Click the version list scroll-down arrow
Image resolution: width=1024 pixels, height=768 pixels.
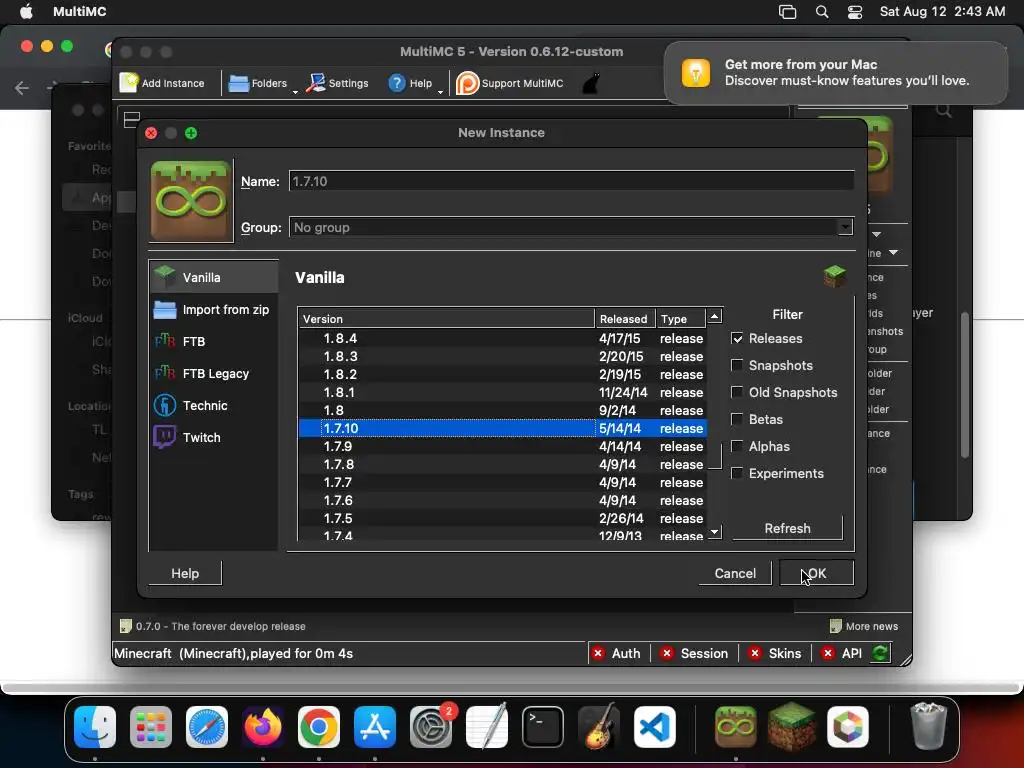click(714, 532)
